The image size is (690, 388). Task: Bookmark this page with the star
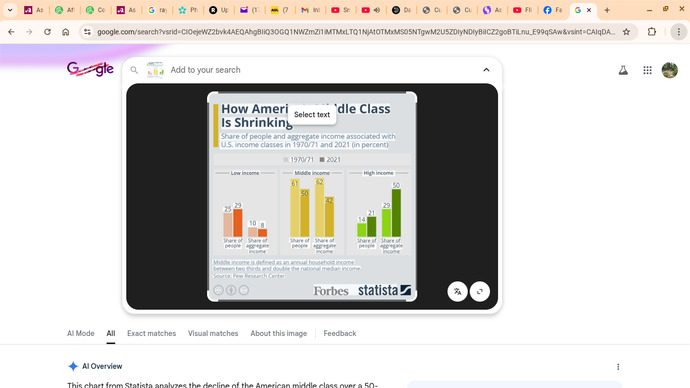click(626, 32)
